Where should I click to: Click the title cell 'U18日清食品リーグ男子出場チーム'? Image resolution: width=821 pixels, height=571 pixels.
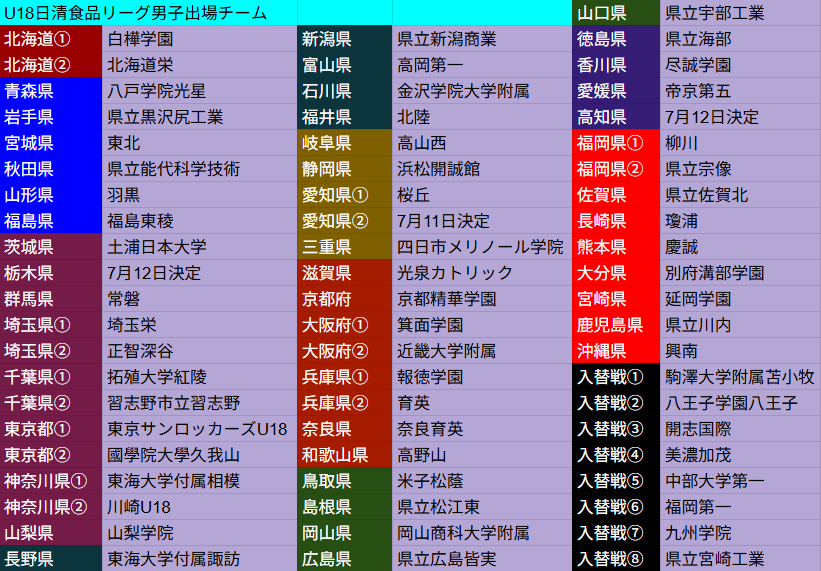148,13
